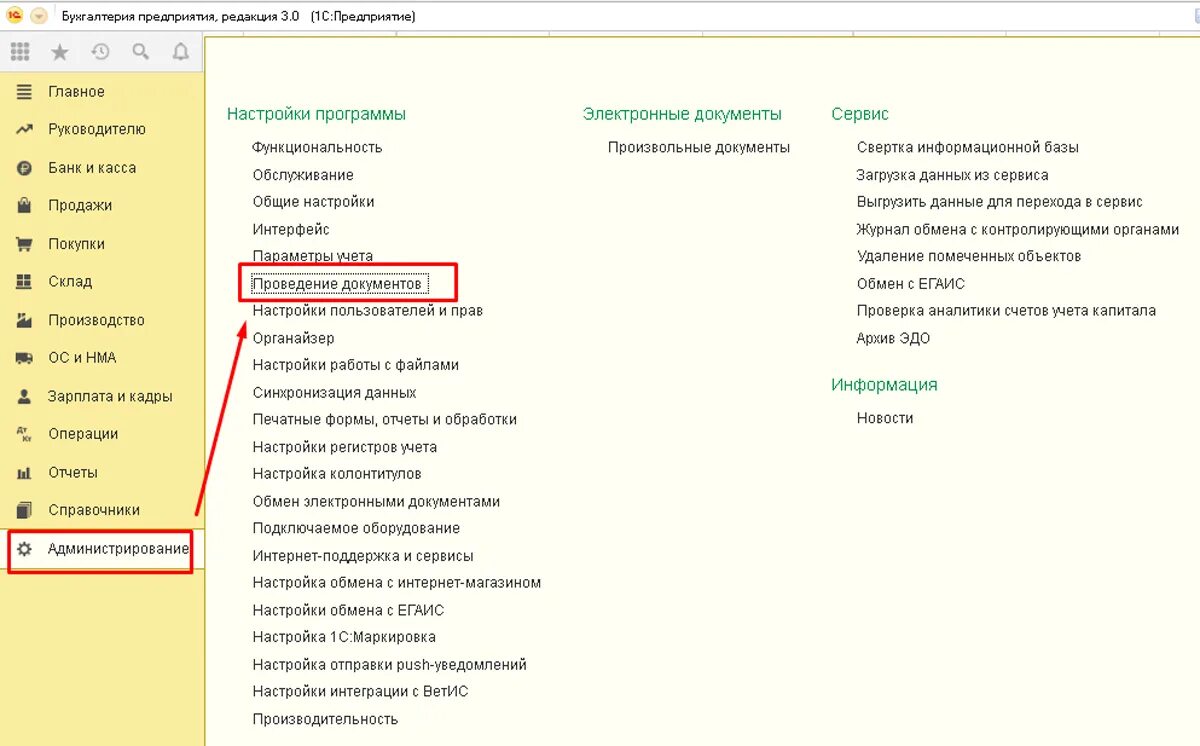The height and width of the screenshot is (746, 1200).
Task: Open Настройки работы с файлами
Action: (356, 365)
